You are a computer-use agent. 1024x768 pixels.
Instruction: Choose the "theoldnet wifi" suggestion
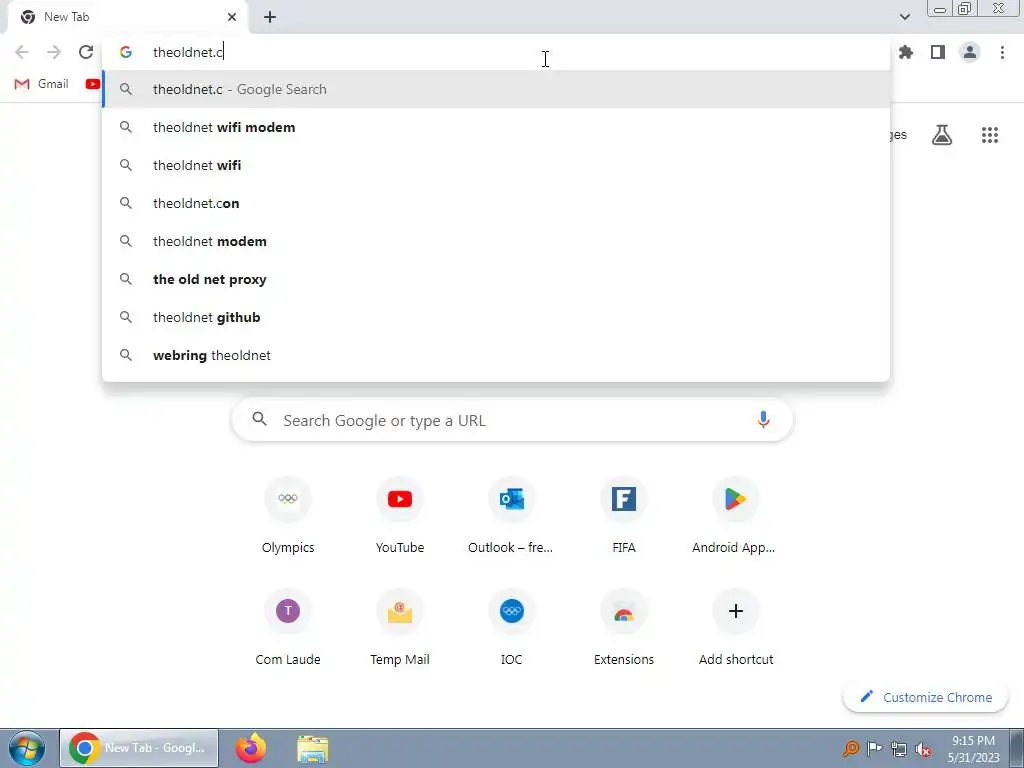(x=496, y=165)
